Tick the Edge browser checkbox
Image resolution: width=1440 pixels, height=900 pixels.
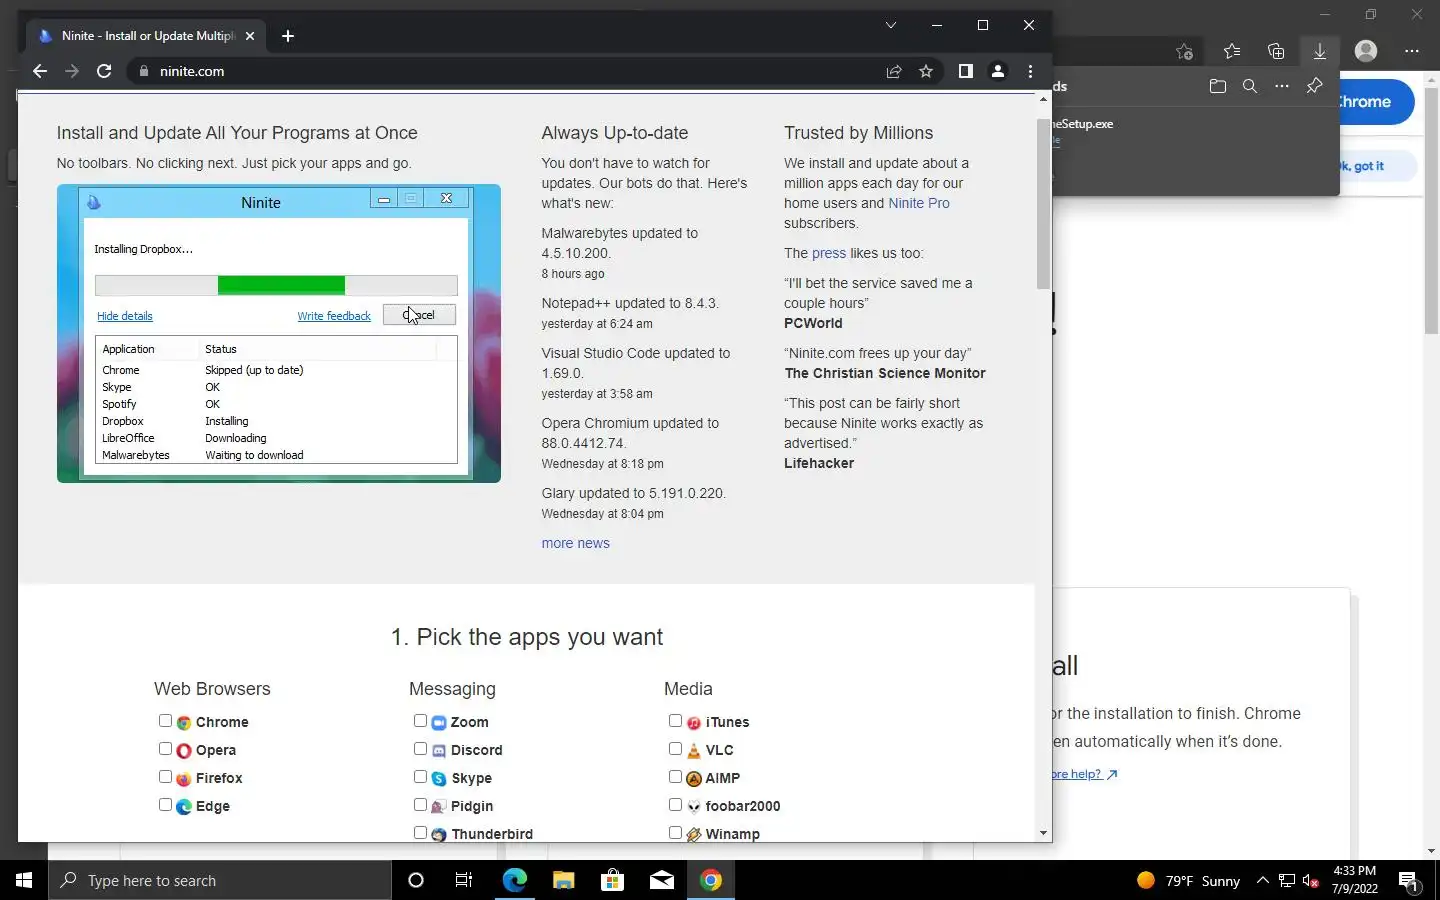click(x=165, y=805)
